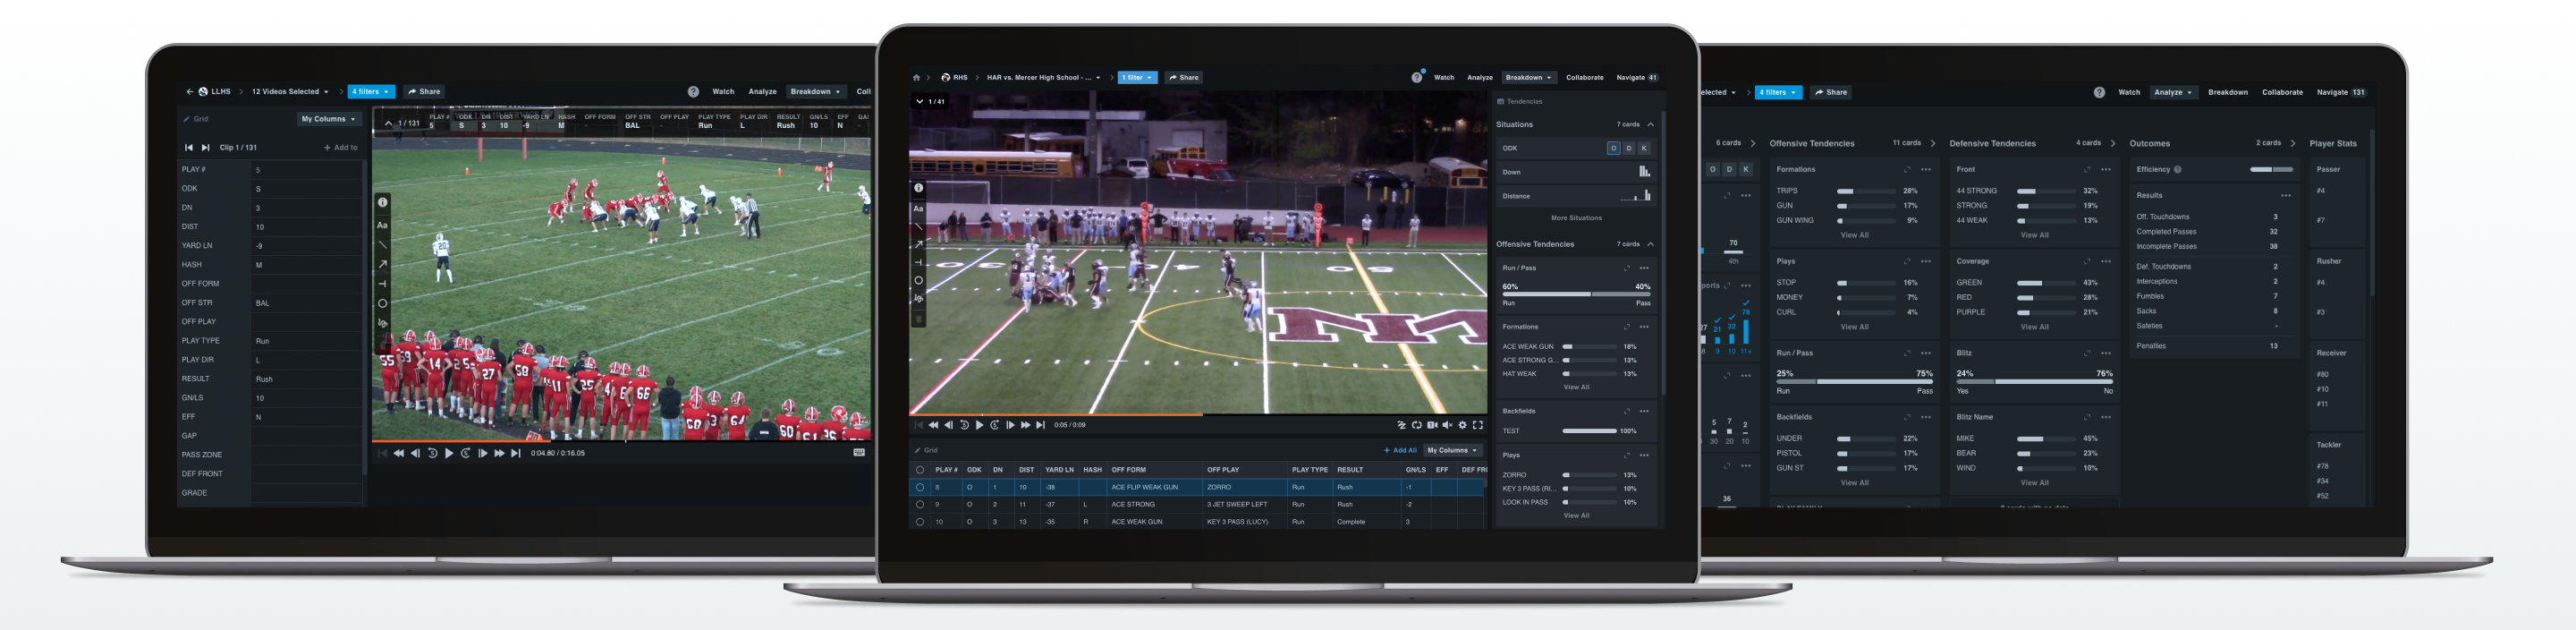Toggle the select-all circle in grid header

click(x=919, y=470)
